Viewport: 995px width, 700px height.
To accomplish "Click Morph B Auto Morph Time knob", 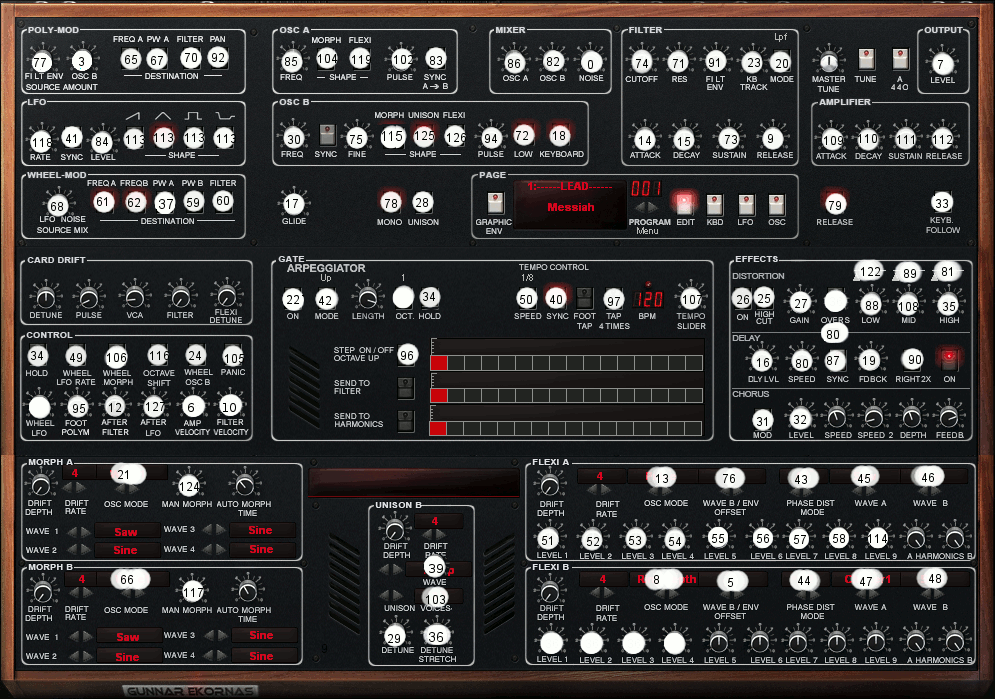I will point(247,591).
